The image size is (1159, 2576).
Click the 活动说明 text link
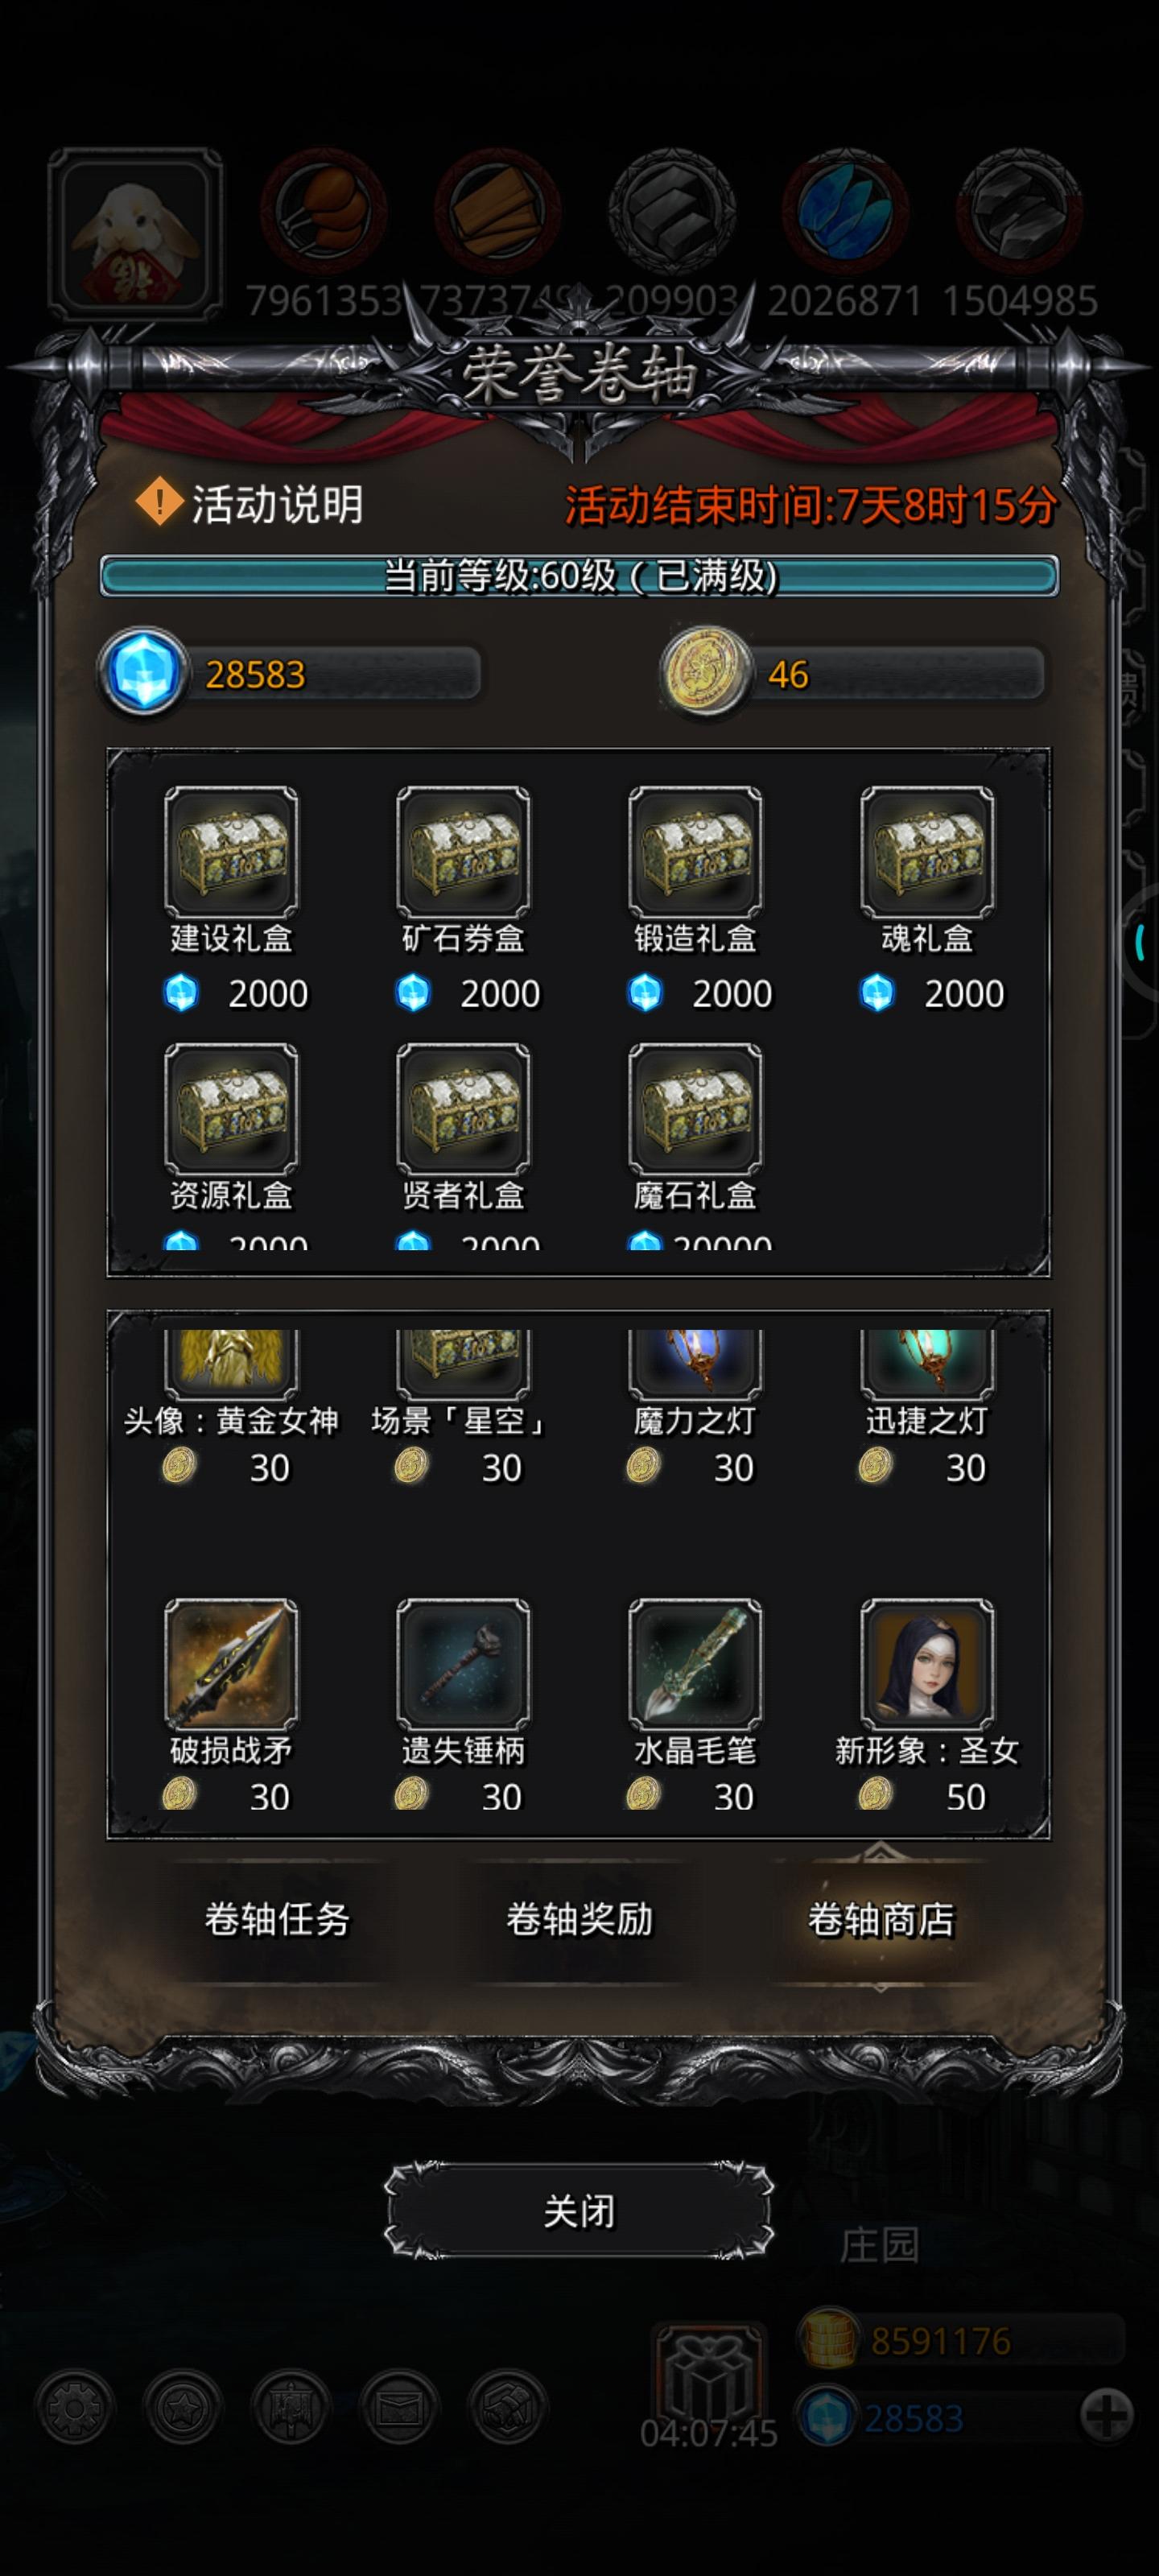[x=277, y=504]
